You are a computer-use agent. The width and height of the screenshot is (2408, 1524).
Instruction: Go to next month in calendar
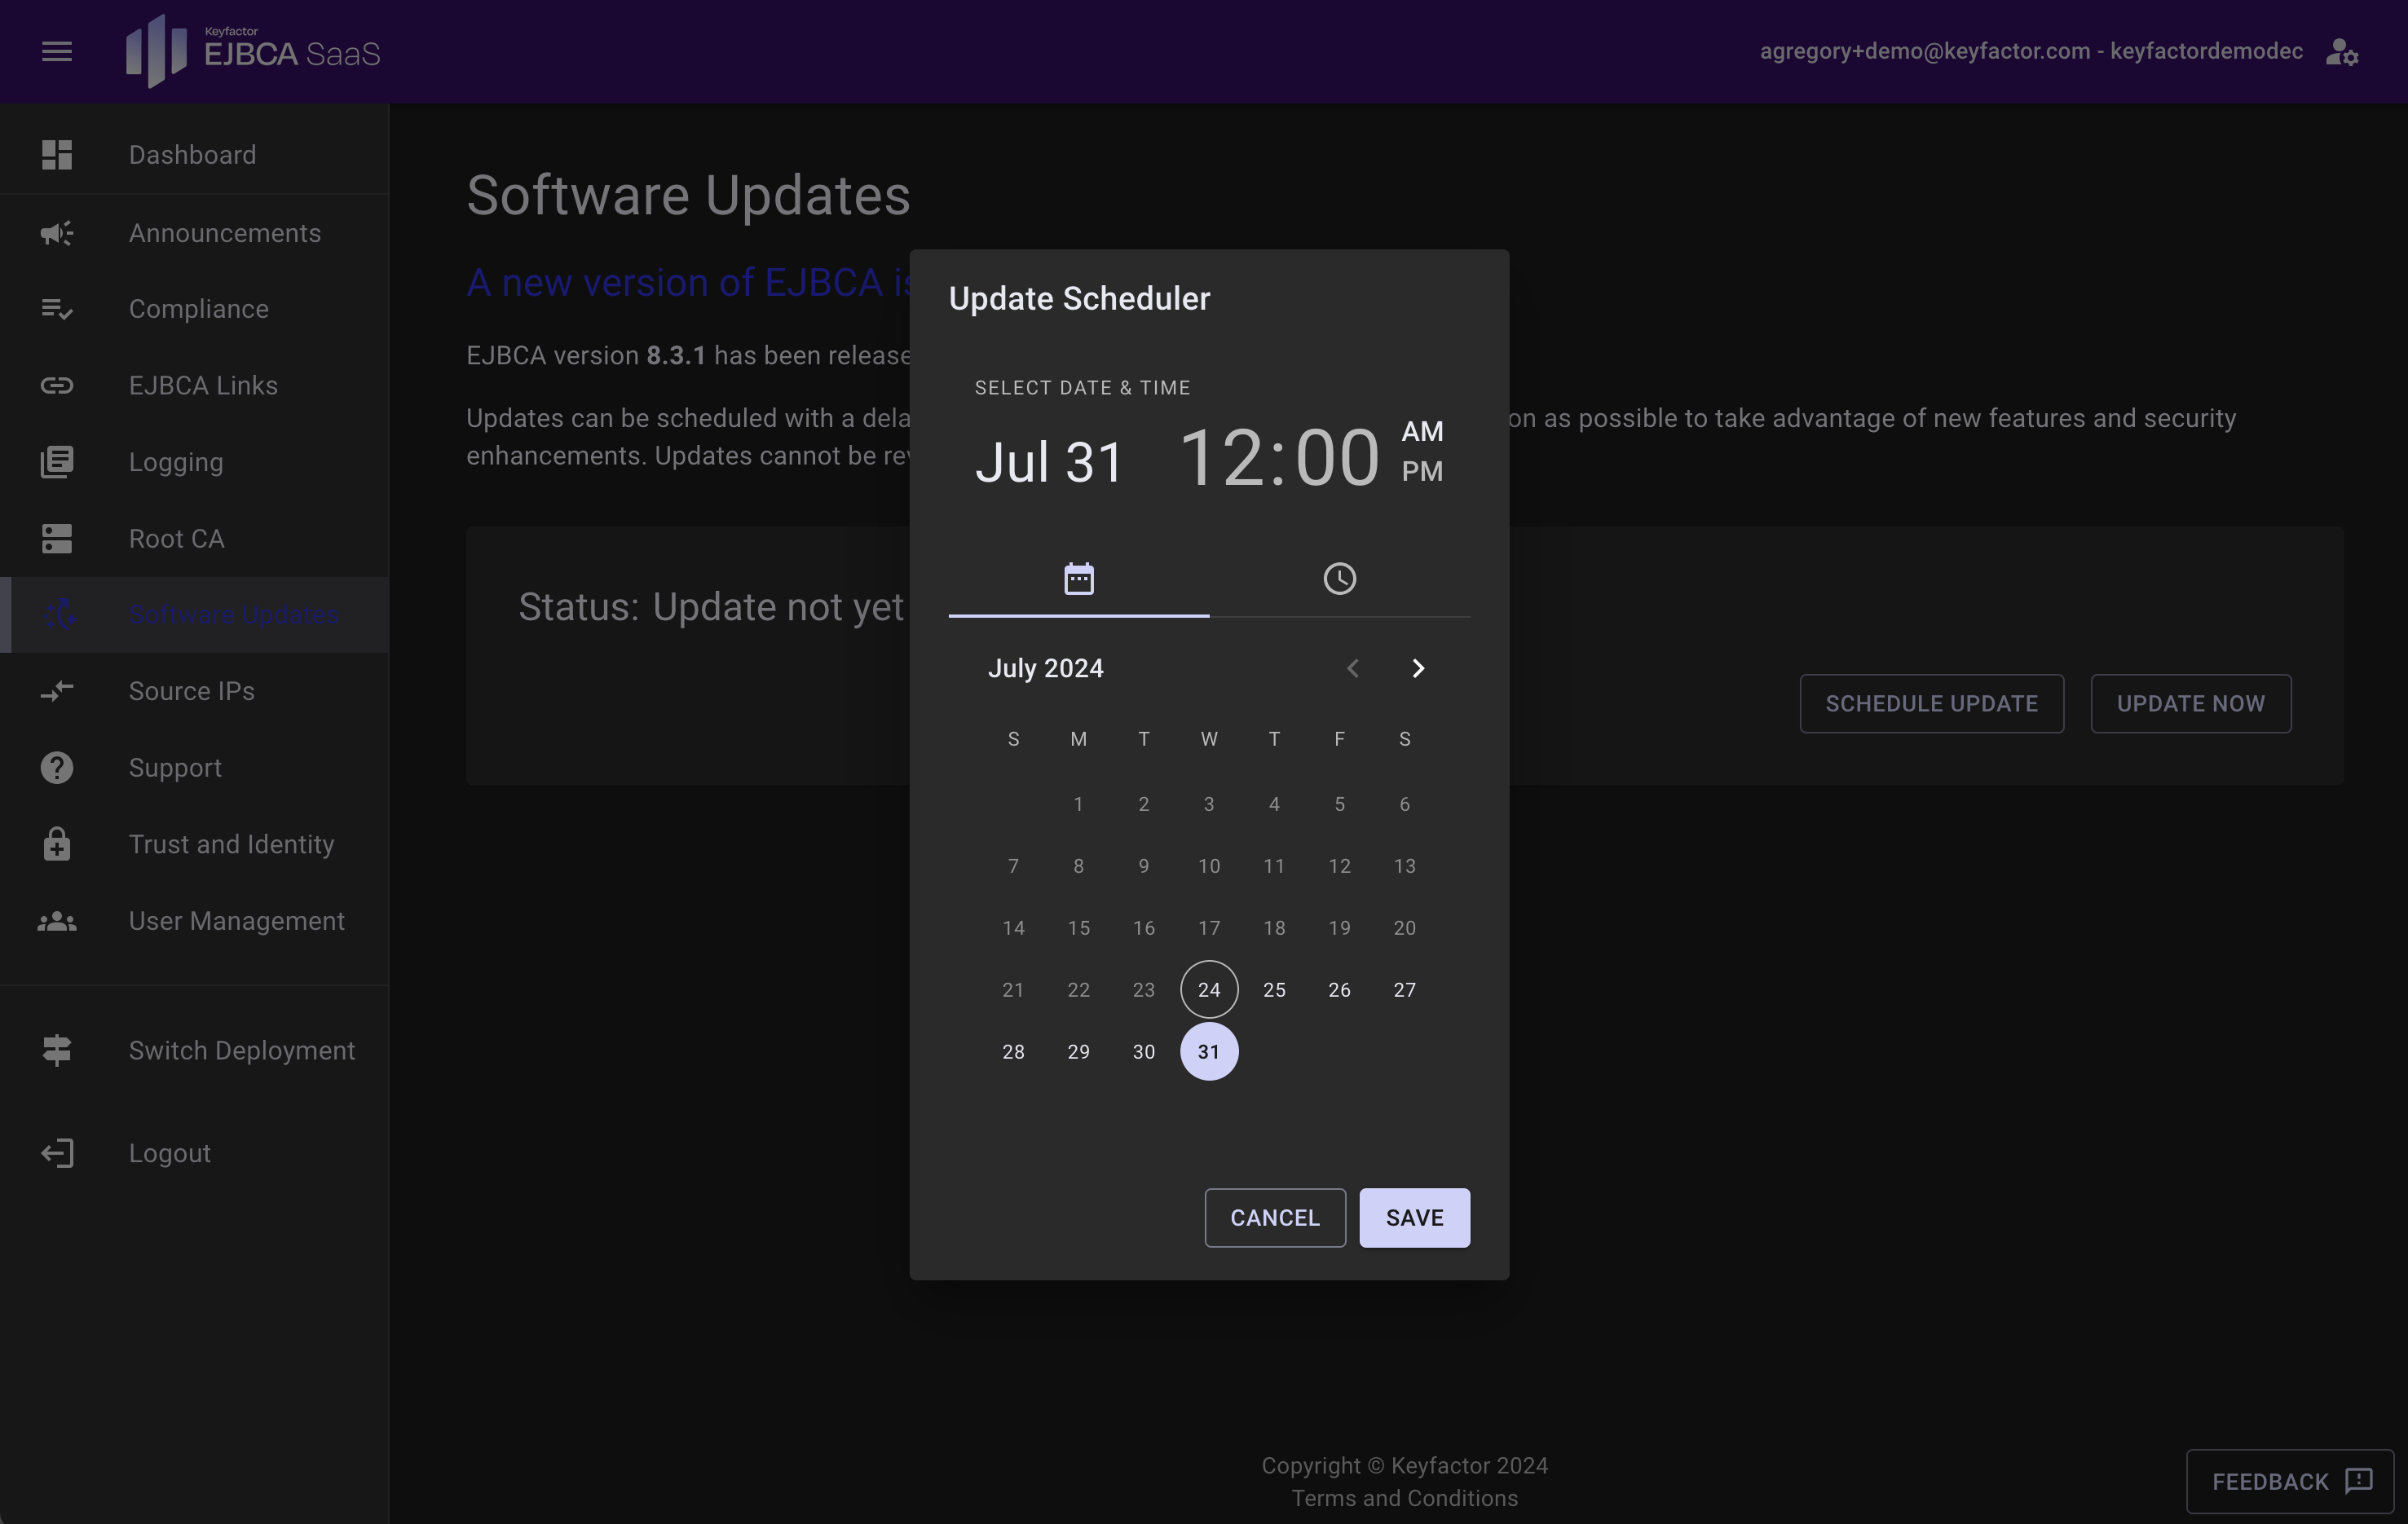[1417, 668]
